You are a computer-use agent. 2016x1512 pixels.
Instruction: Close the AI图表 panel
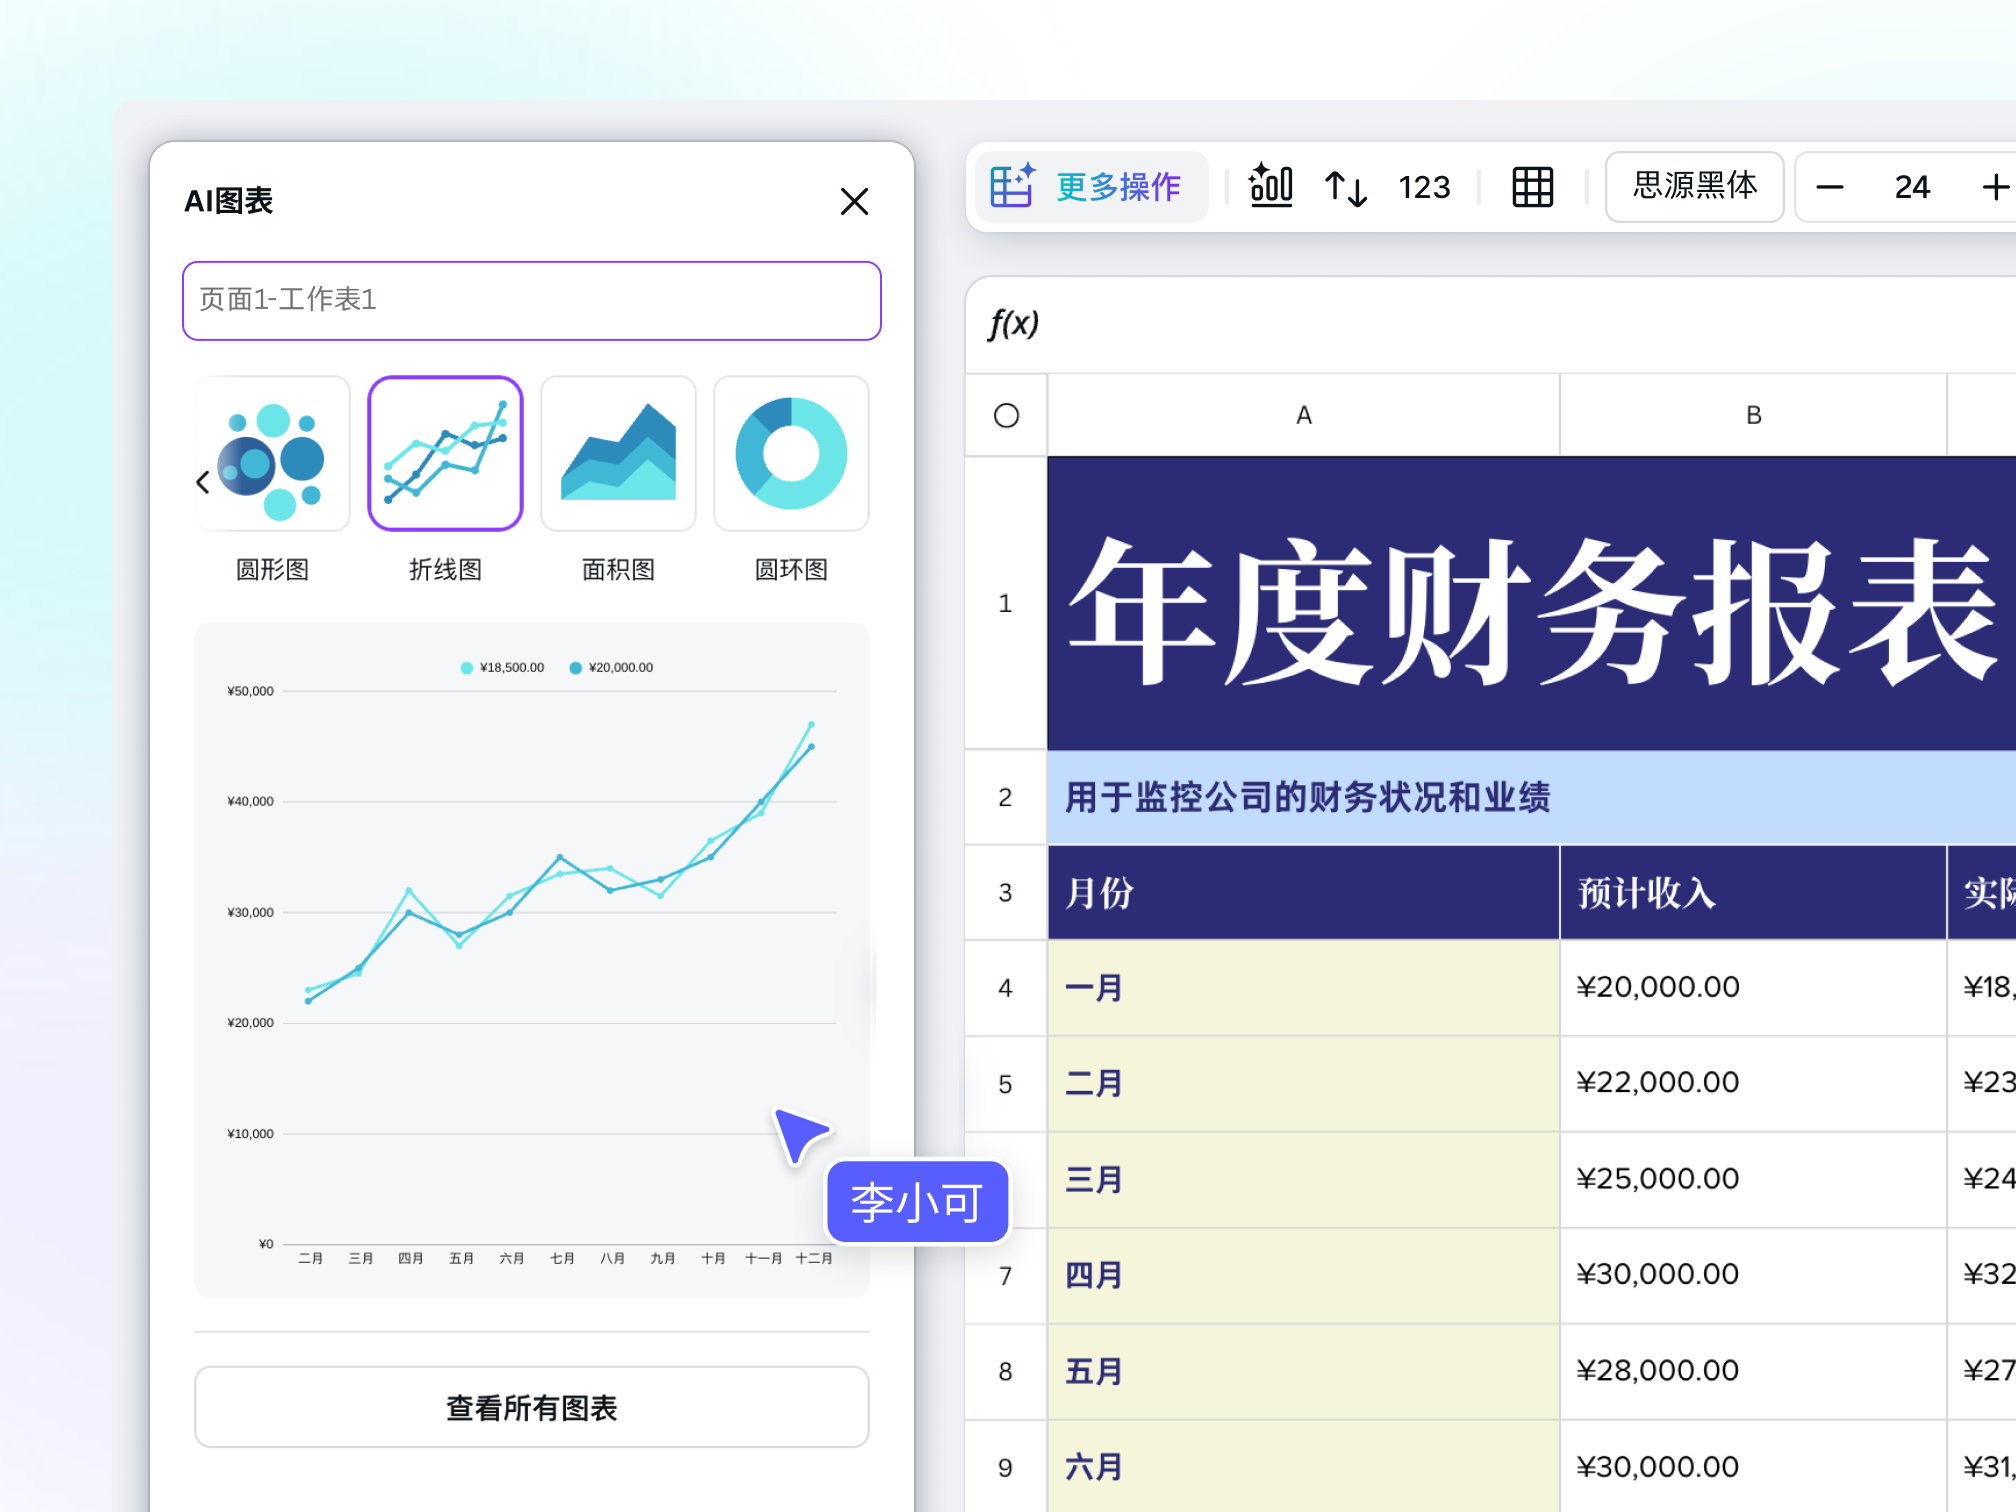coord(854,201)
